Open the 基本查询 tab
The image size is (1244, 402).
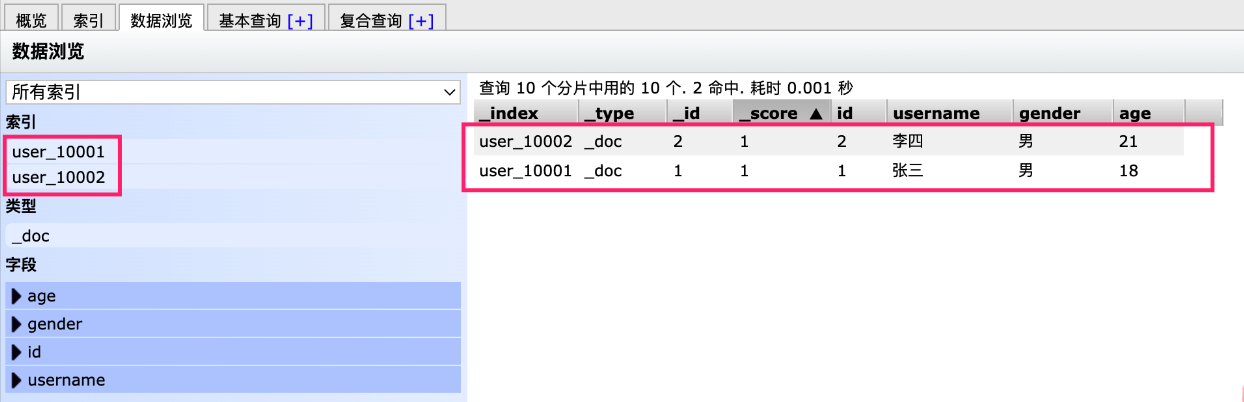pyautogui.click(x=250, y=19)
